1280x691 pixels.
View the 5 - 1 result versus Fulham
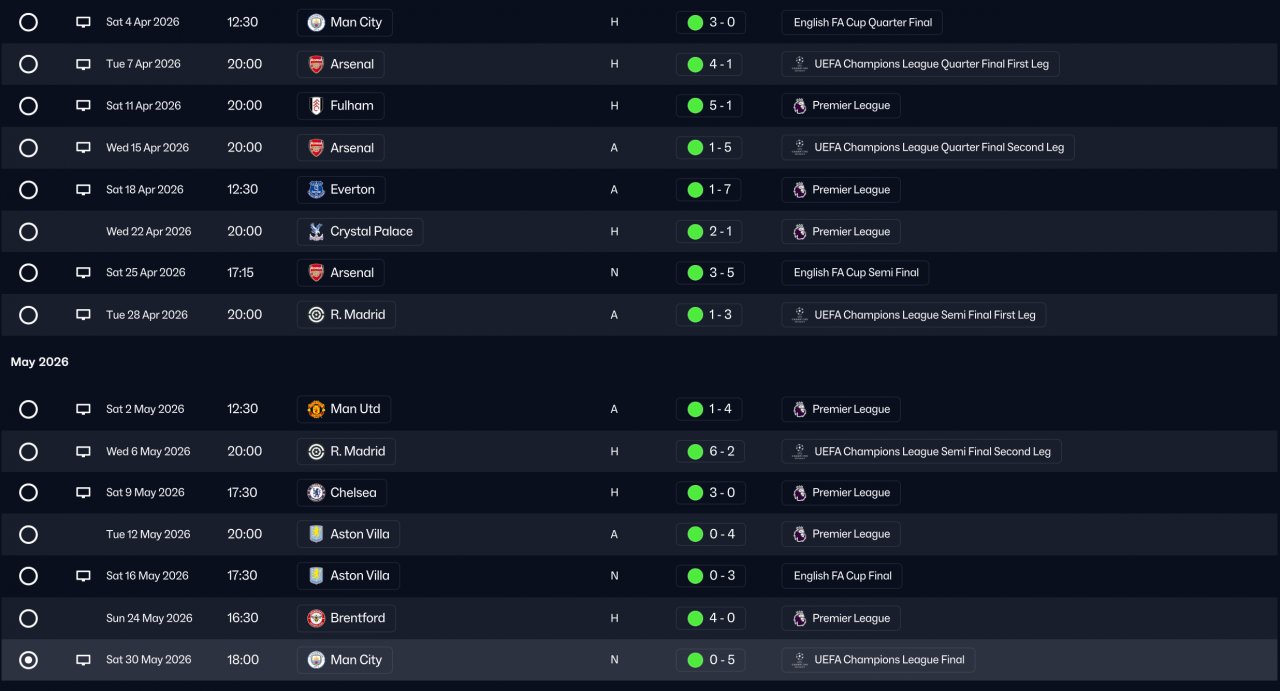tap(721, 106)
